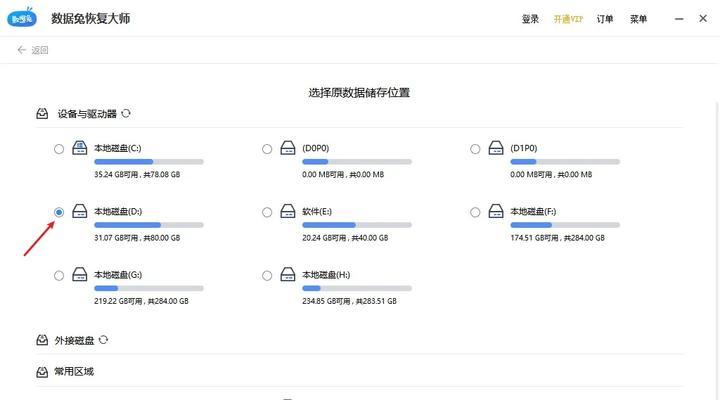Click the 本地磁盘(G:) drive label
This screenshot has width=720, height=400.
tap(118, 275)
